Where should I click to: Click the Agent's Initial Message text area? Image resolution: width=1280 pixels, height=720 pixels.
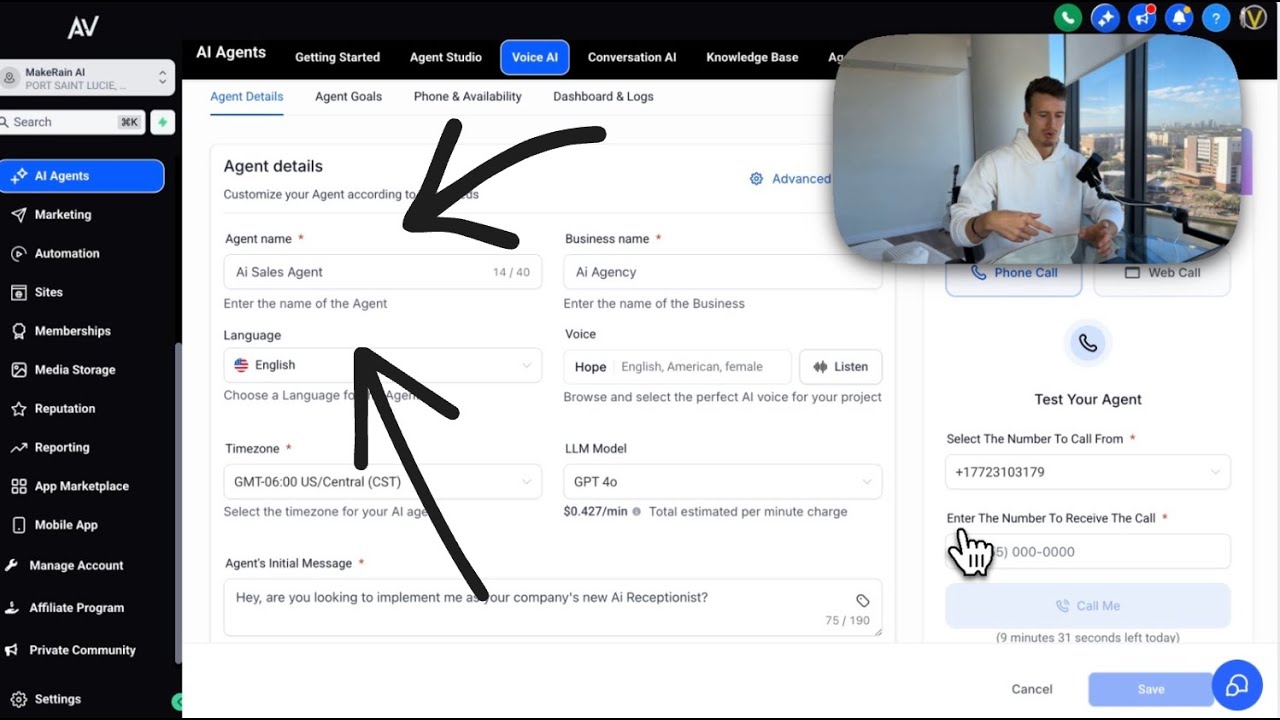[x=553, y=607]
